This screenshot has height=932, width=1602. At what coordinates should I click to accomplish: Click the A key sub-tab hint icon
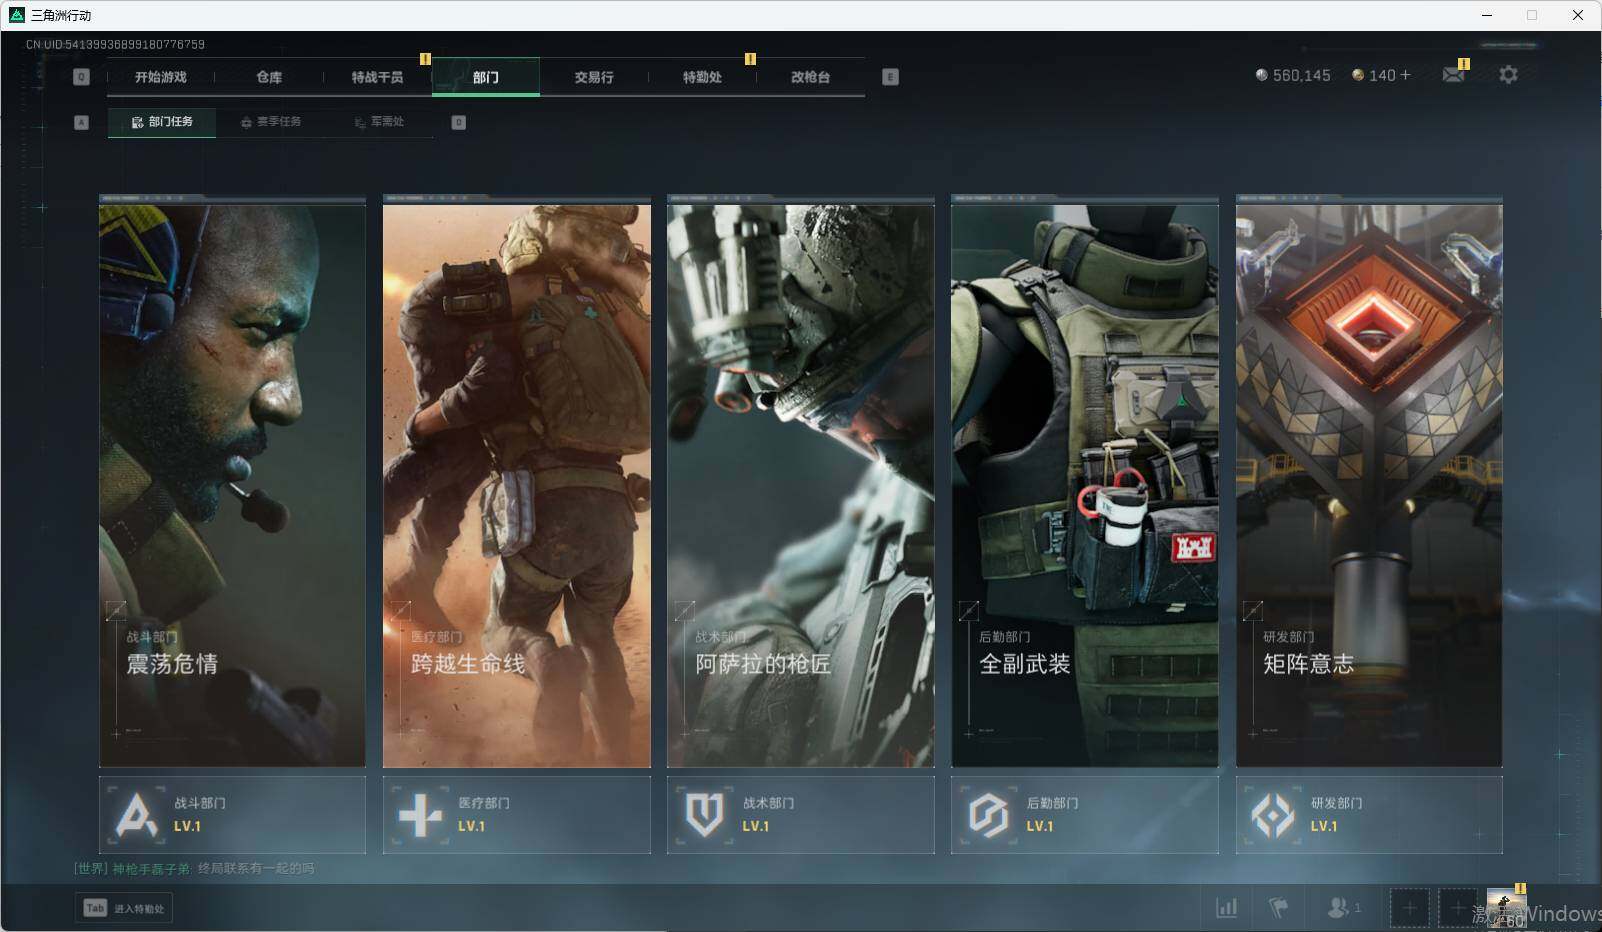tap(82, 122)
